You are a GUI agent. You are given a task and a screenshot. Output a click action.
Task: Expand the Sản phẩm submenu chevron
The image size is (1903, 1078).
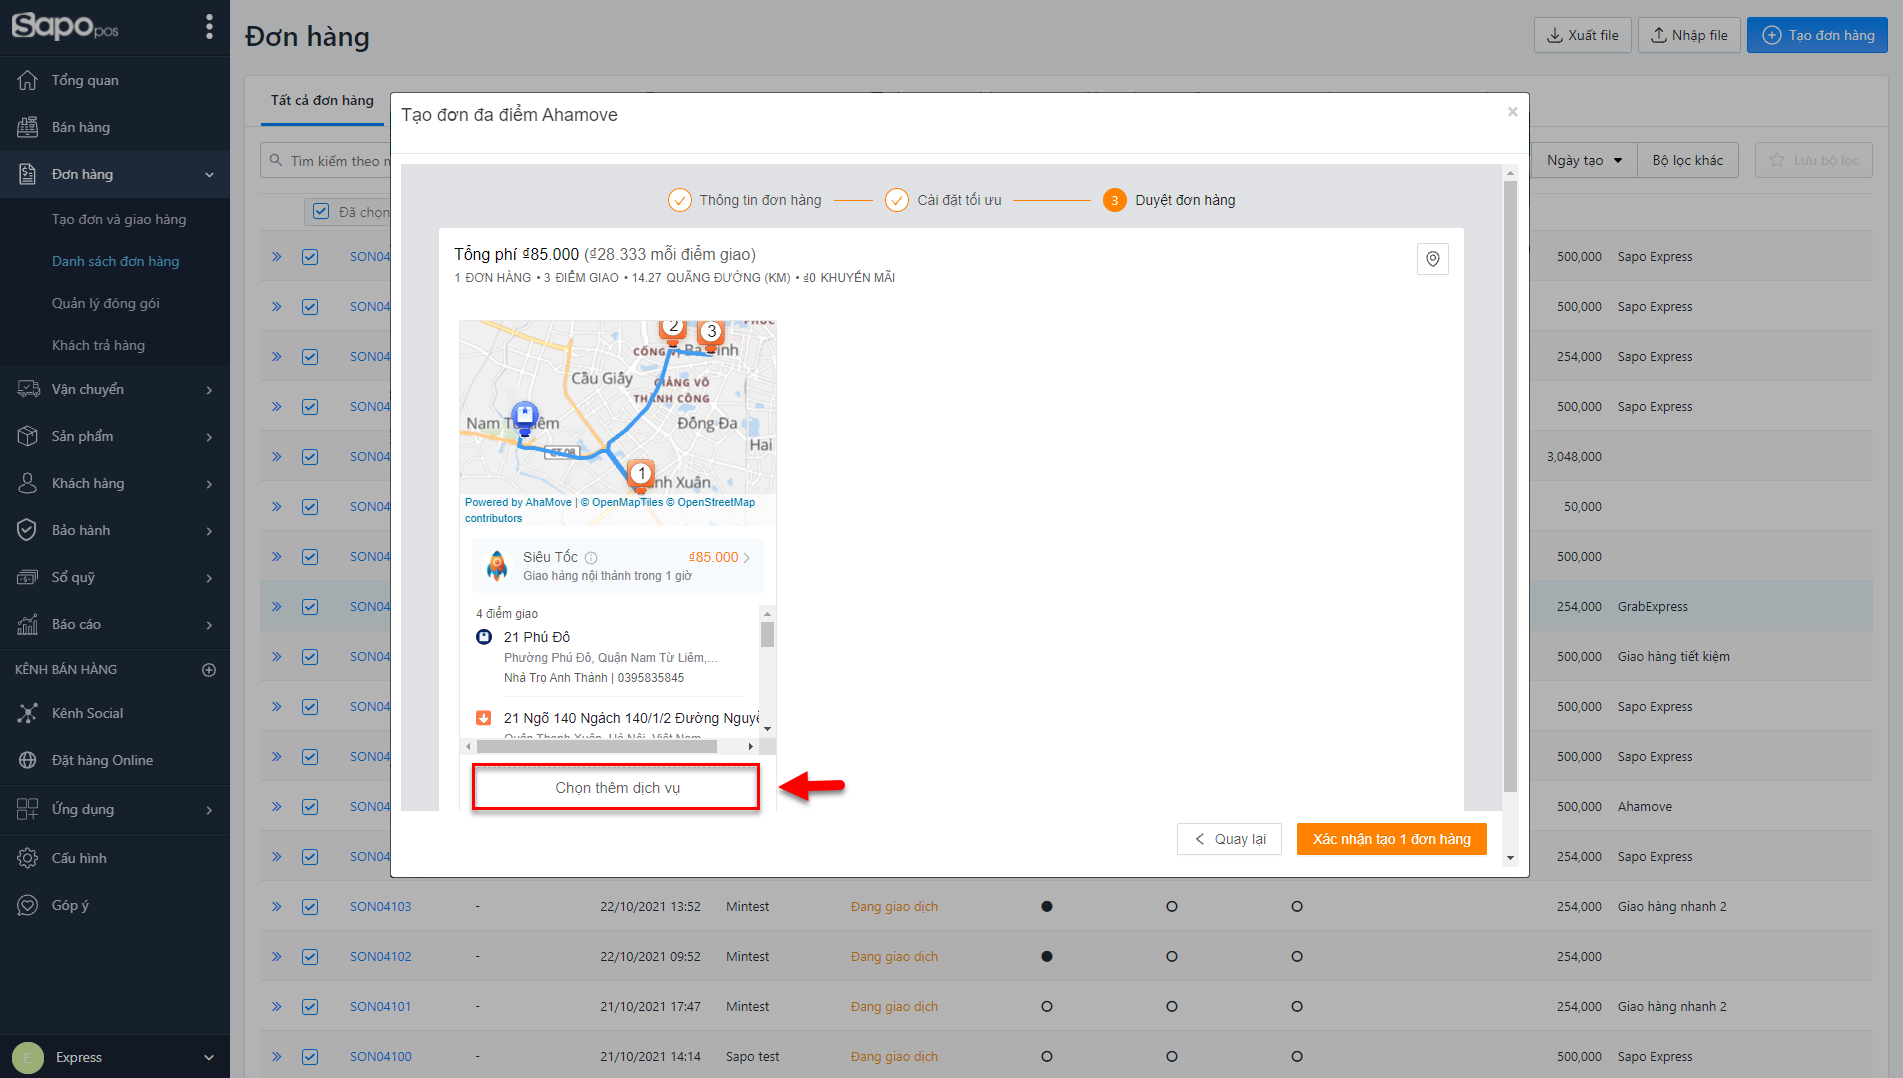click(209, 437)
